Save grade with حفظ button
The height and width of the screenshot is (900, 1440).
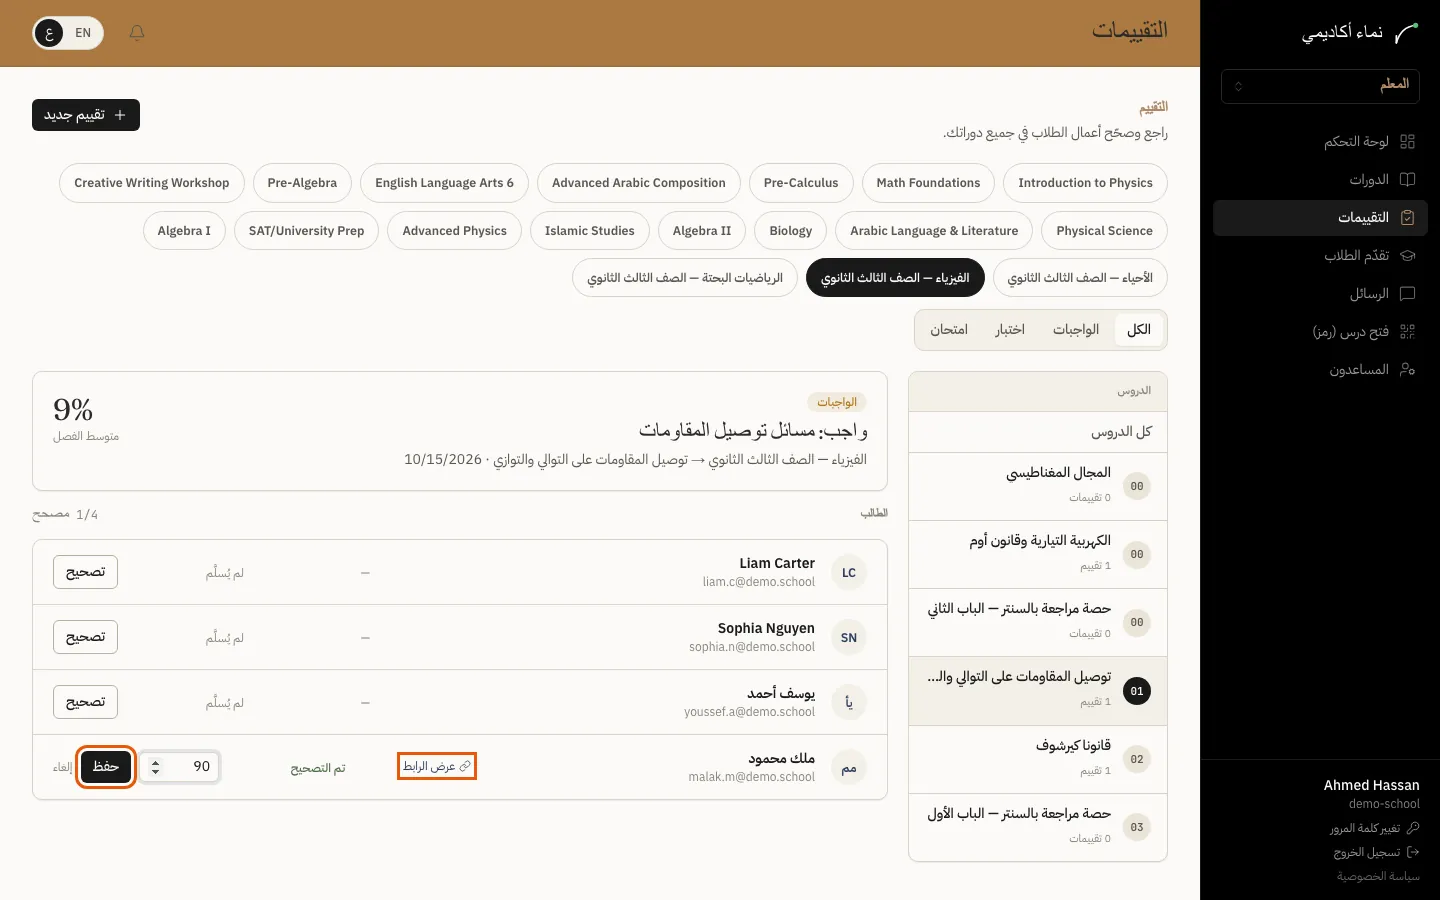106,767
